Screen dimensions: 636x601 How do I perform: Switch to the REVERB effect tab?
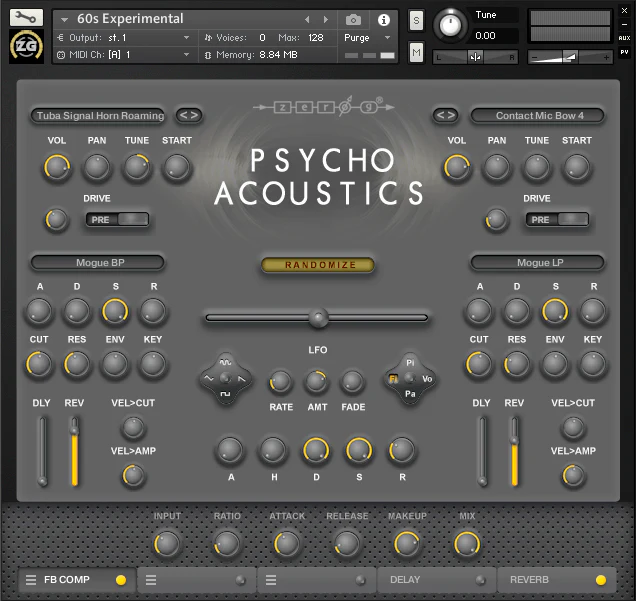click(556, 580)
